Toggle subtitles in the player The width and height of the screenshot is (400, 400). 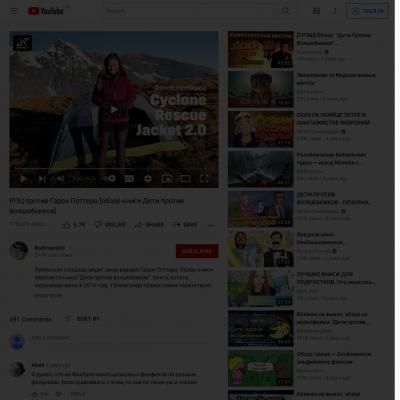point(129,179)
